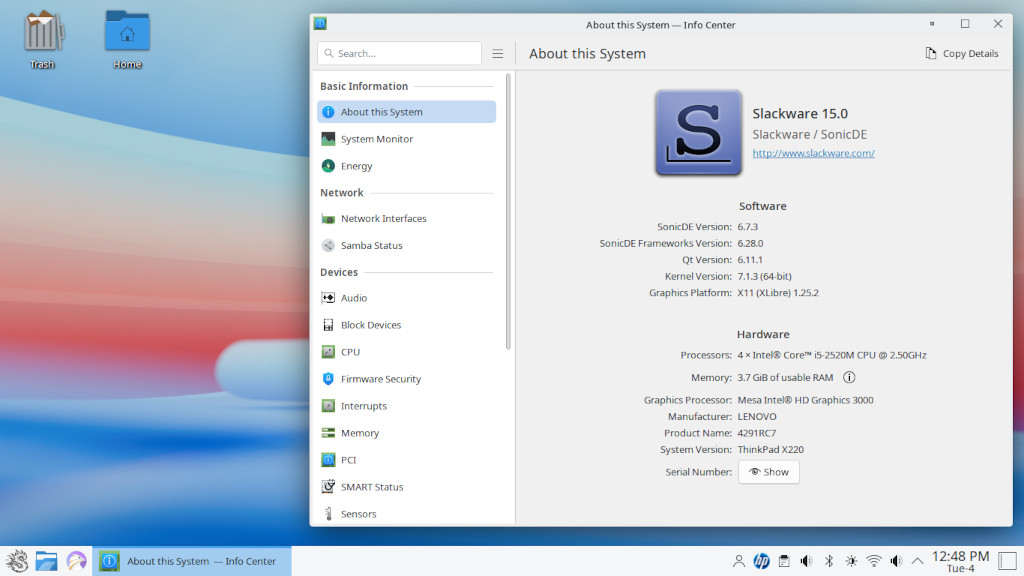Click the memory info circle icon
Image resolution: width=1024 pixels, height=576 pixels.
pyautogui.click(x=849, y=377)
